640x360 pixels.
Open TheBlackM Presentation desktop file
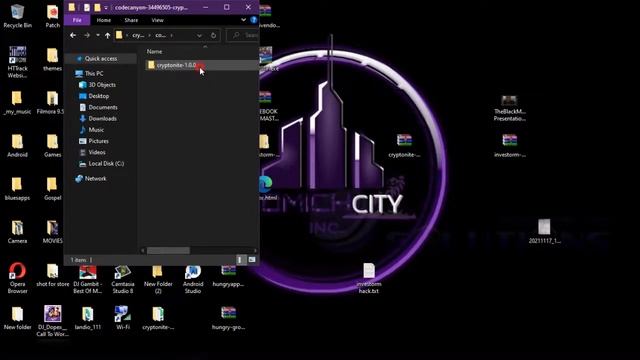click(x=509, y=108)
